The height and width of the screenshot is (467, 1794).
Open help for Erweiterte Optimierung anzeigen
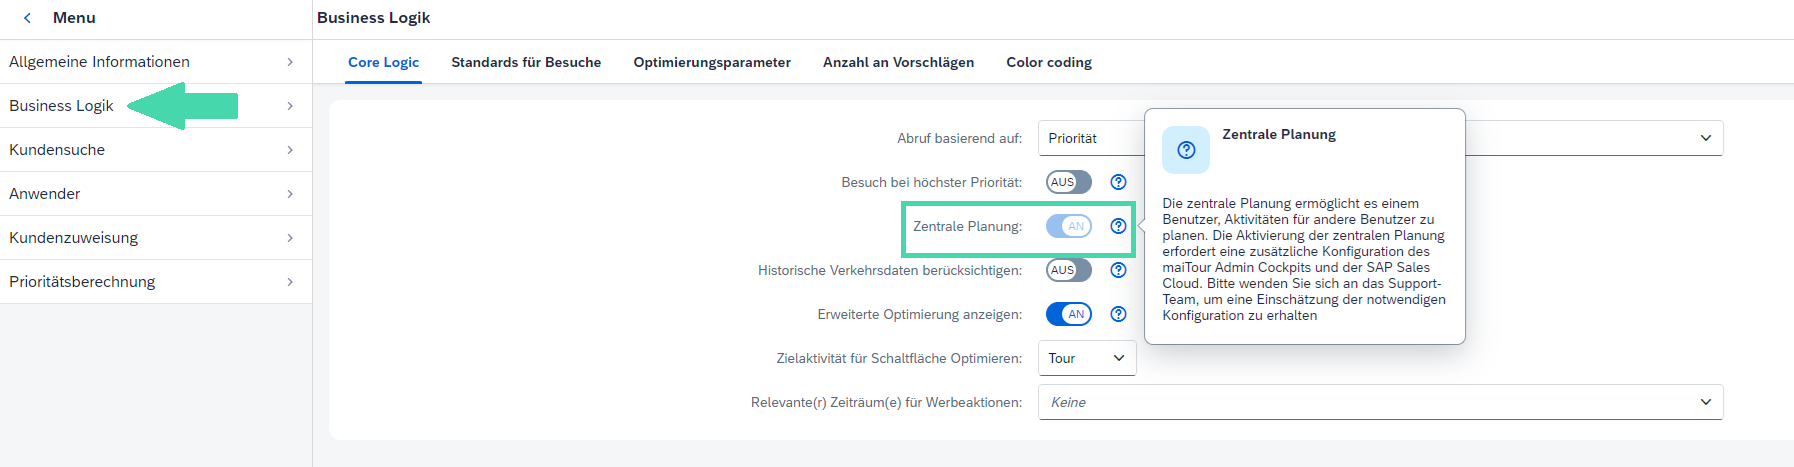click(x=1118, y=314)
